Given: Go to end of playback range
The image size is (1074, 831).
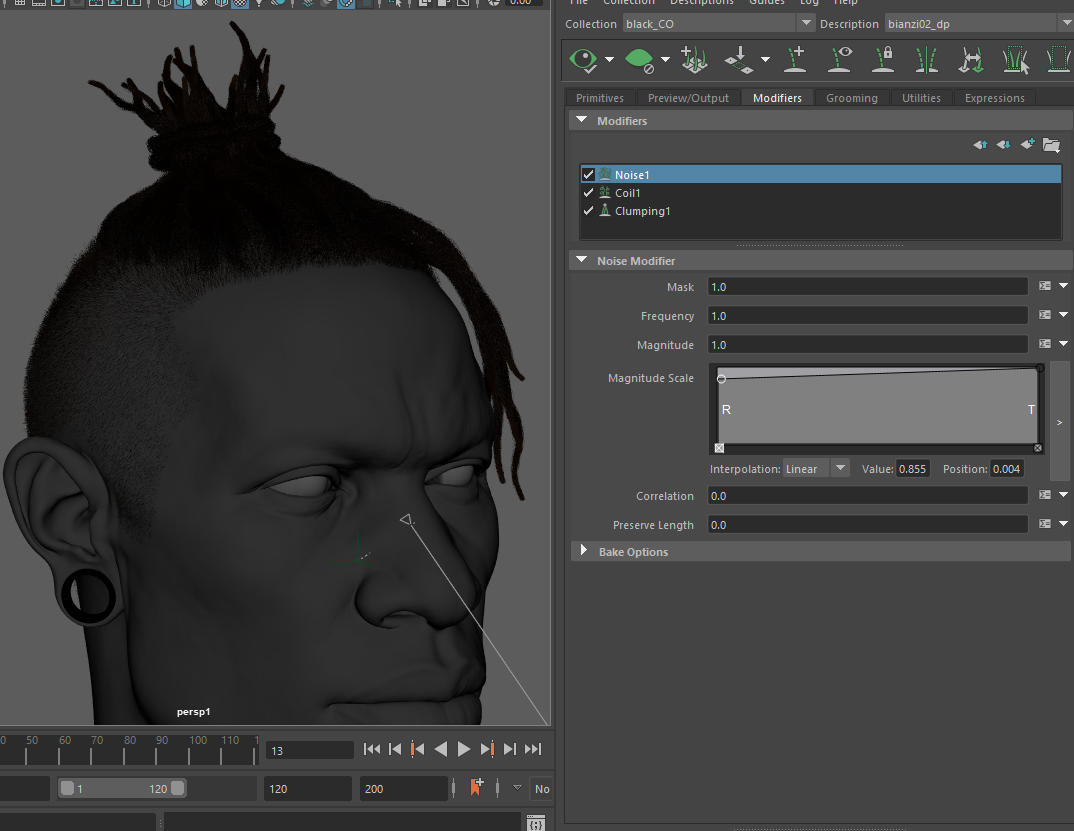Looking at the screenshot, I should point(533,749).
